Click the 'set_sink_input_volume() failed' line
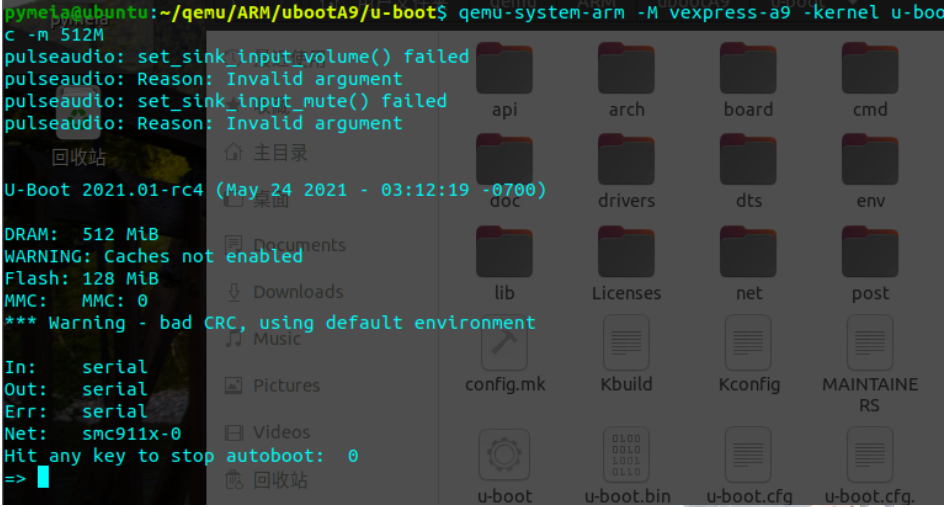 point(237,57)
